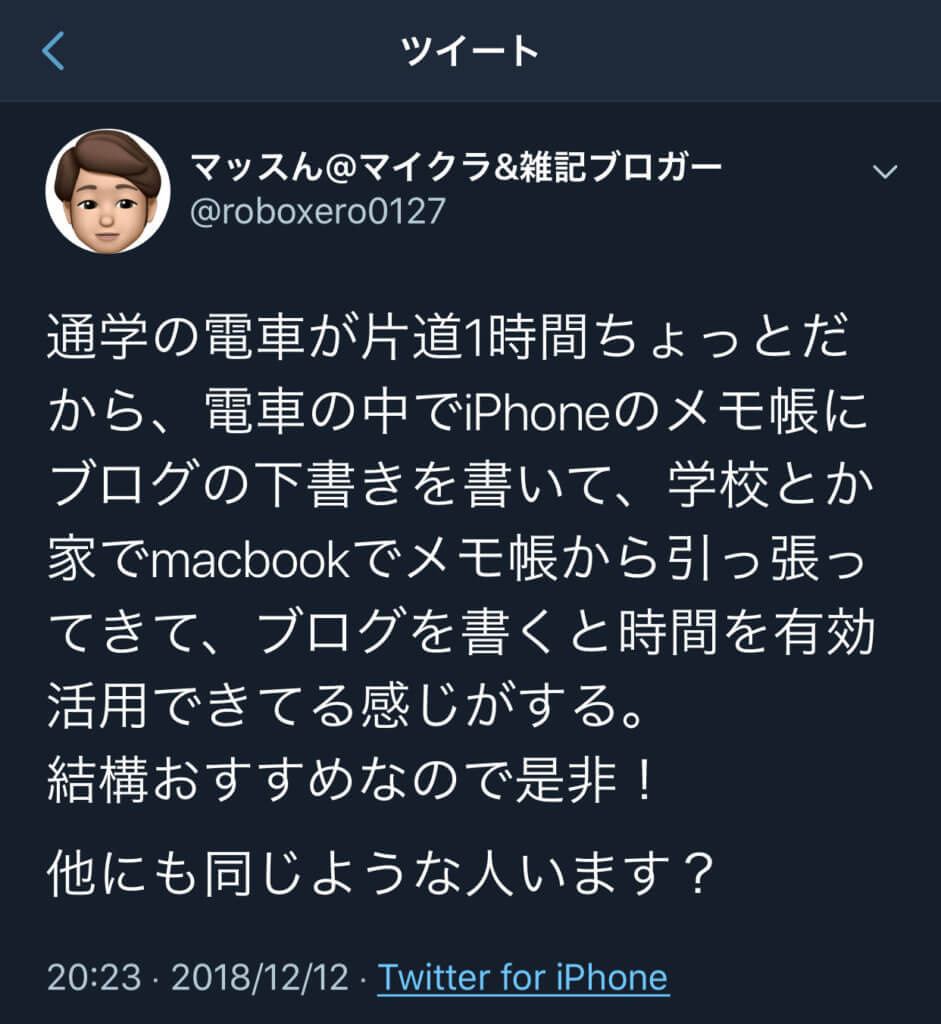941x1024 pixels.
Task: Tap the line starting with てきて、ブログを書く
Action: coord(461,632)
